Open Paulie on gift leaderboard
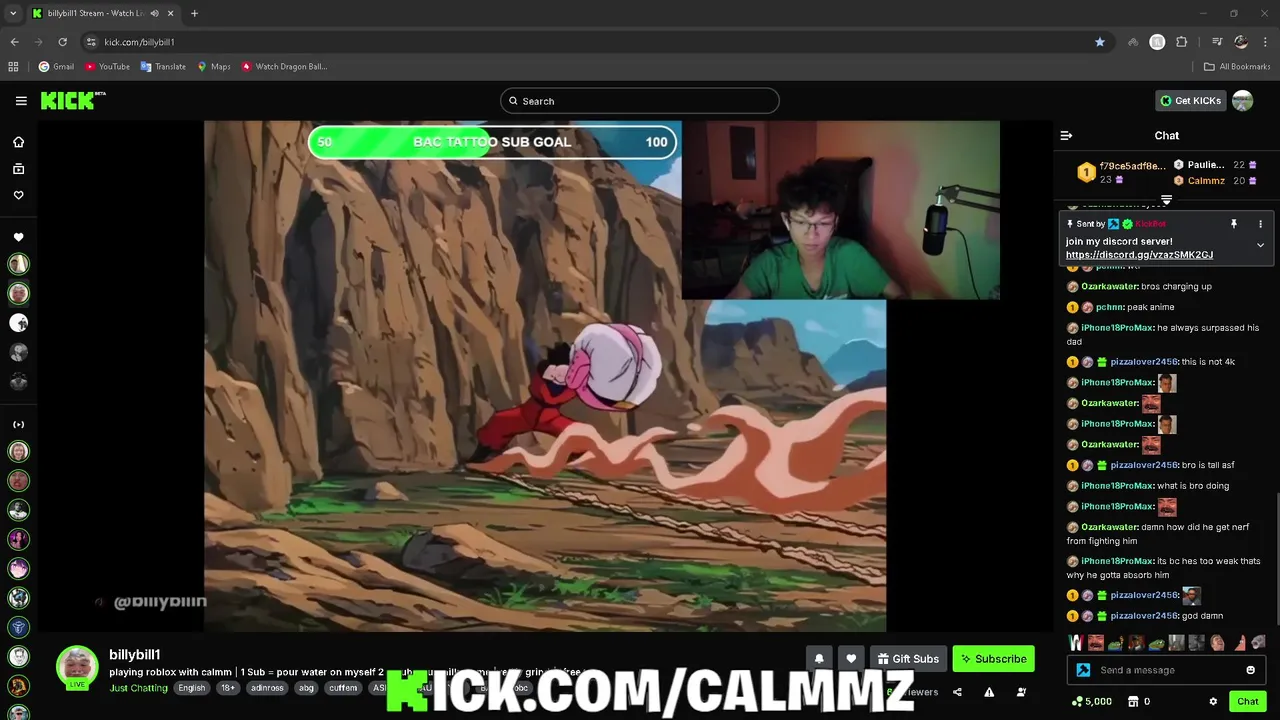 click(x=1205, y=165)
